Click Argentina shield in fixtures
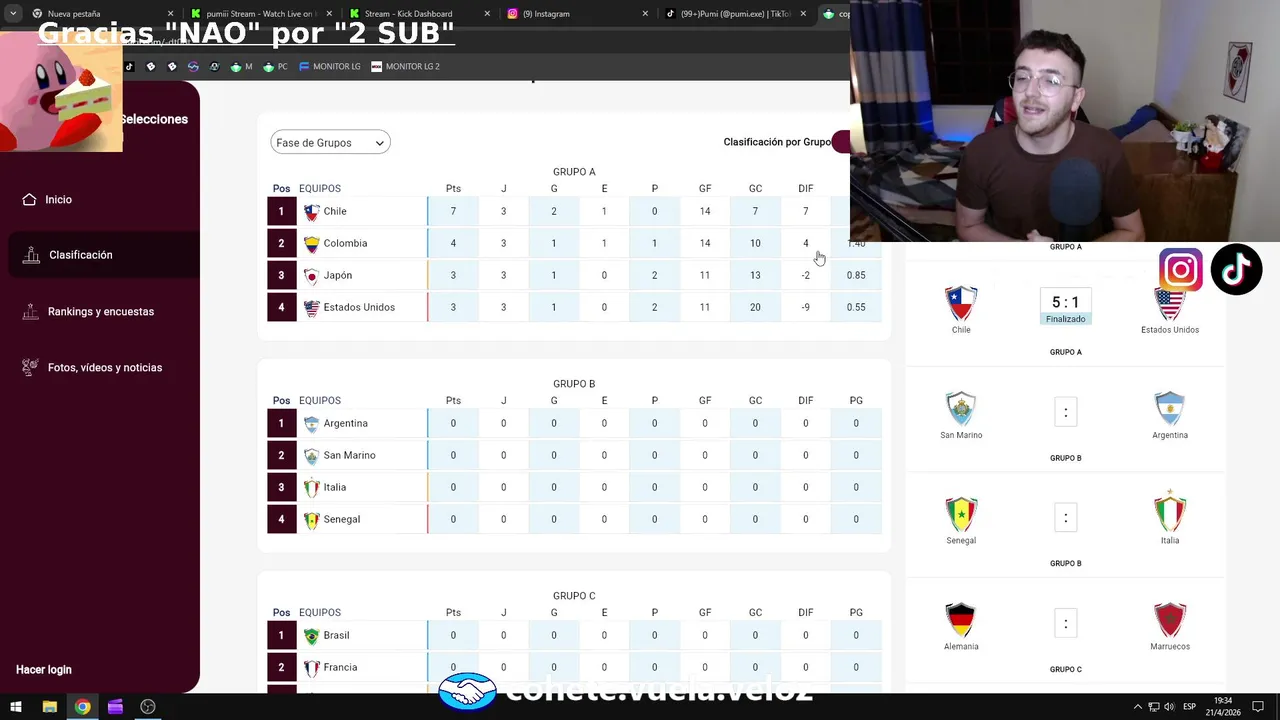Image resolution: width=1280 pixels, height=720 pixels. coord(1169,409)
